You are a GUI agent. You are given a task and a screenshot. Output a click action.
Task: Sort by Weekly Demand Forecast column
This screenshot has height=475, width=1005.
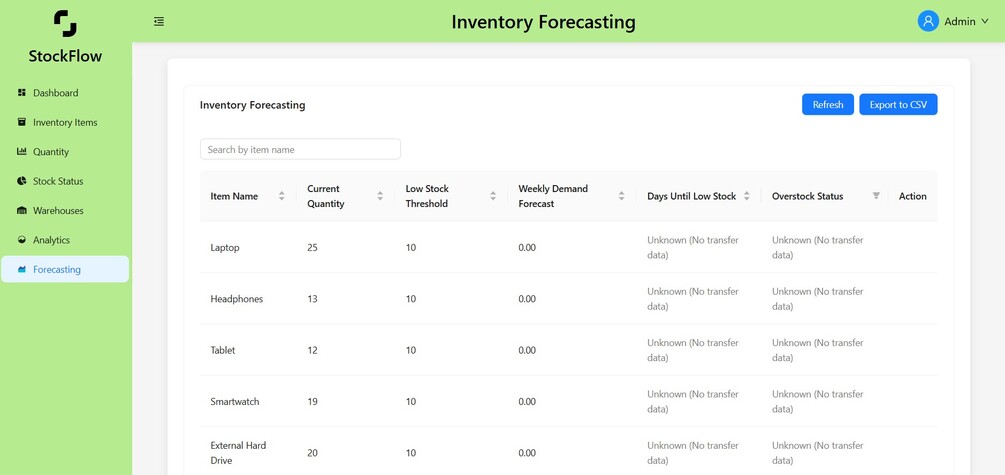(622, 196)
